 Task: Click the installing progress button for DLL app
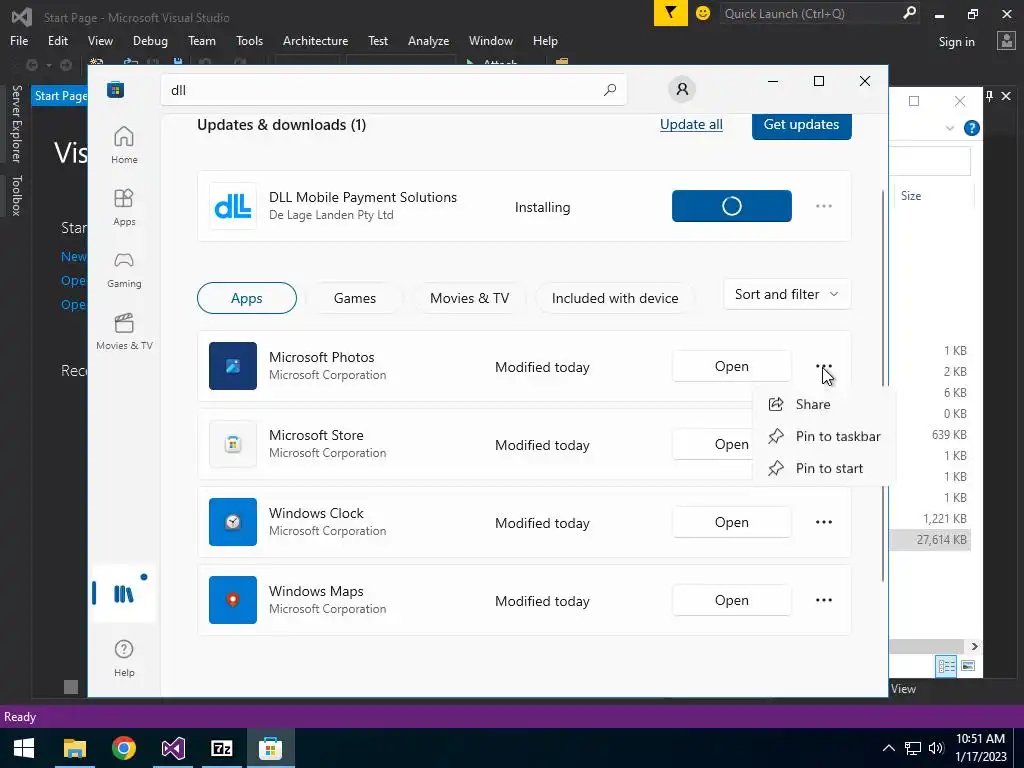(x=731, y=206)
